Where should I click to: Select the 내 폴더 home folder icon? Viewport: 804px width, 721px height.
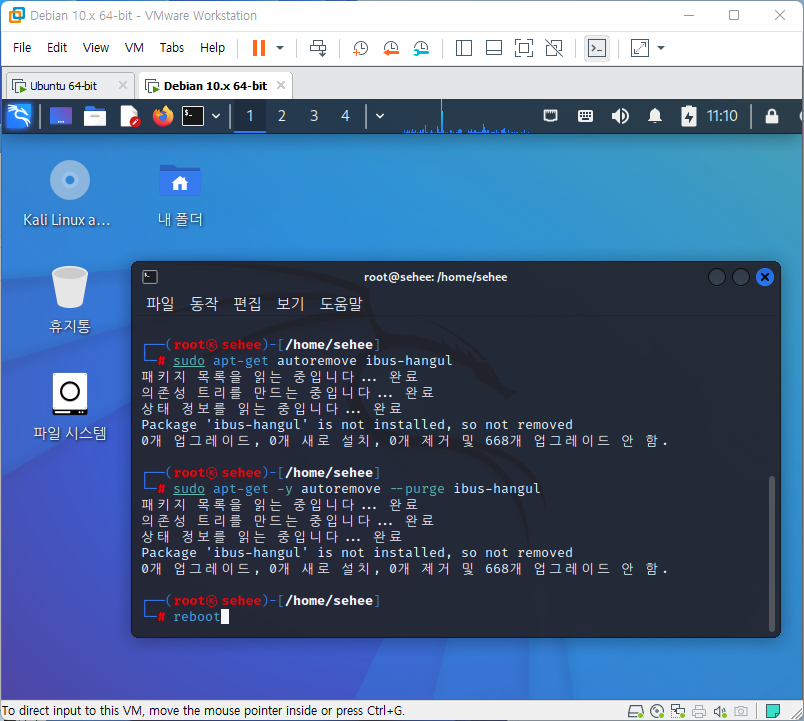[180, 194]
